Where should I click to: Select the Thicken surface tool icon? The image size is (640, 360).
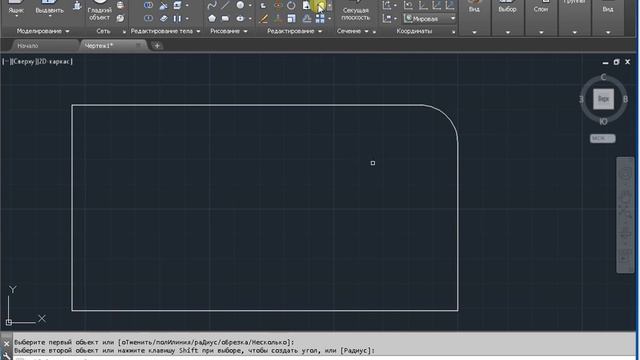point(164,18)
